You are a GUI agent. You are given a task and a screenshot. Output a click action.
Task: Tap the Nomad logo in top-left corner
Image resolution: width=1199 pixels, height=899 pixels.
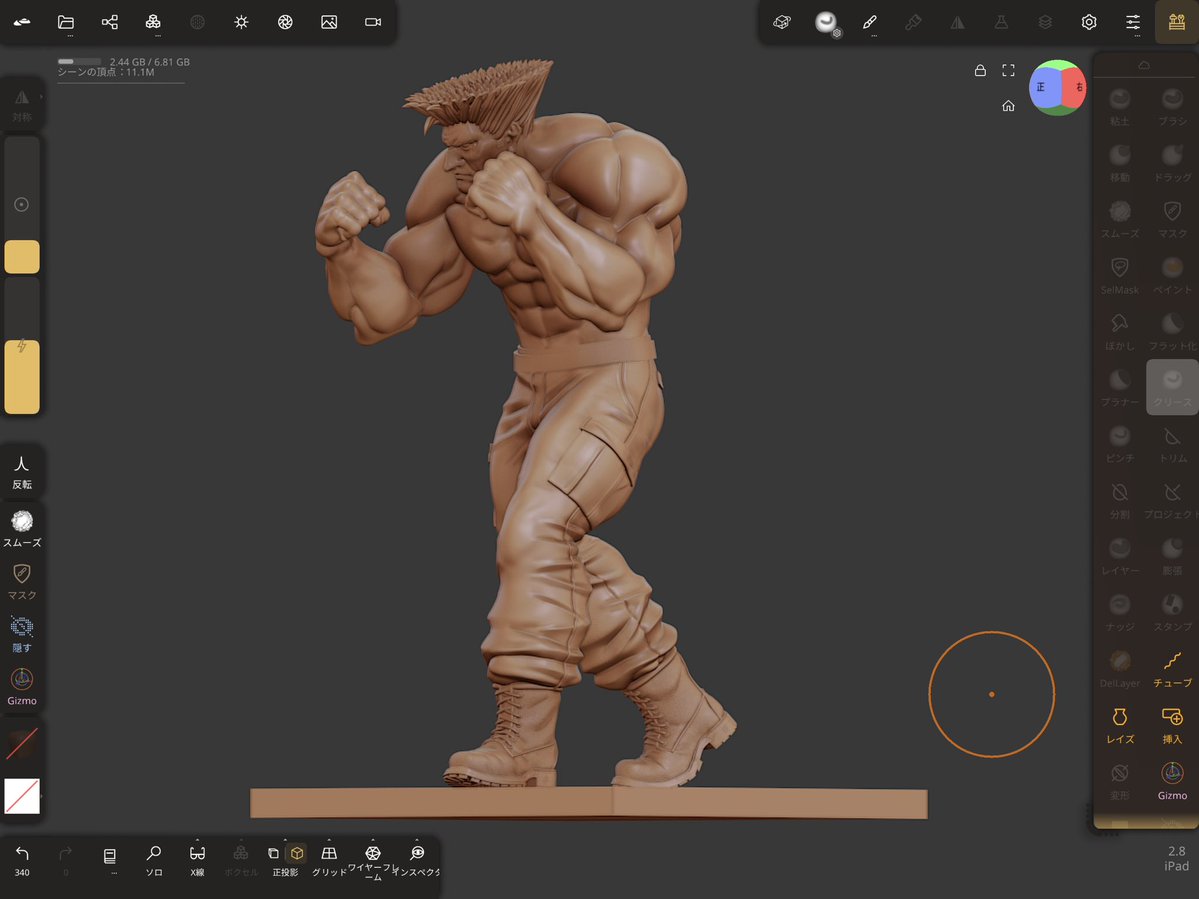[22, 22]
